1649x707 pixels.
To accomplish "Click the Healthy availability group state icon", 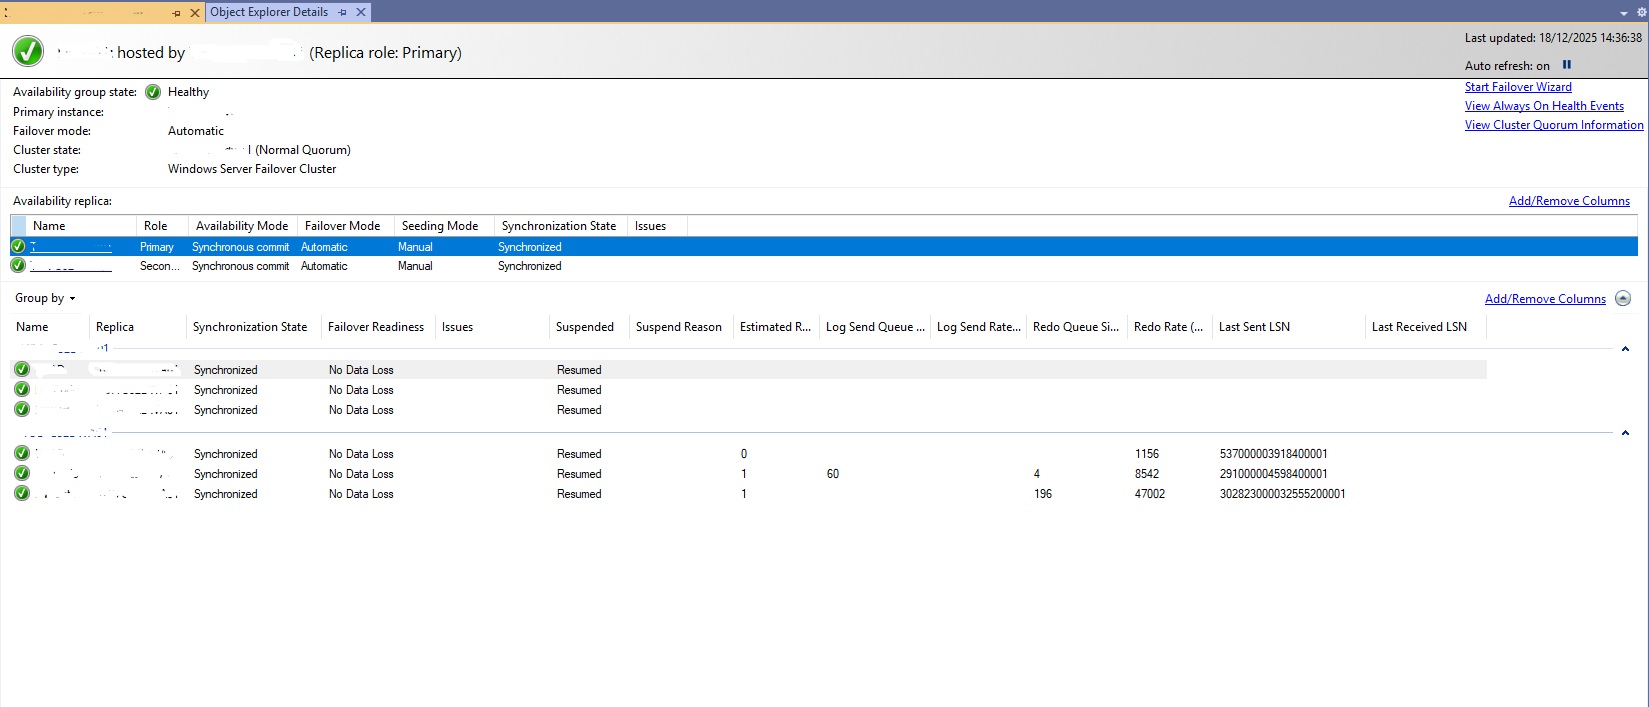I will click(x=153, y=92).
